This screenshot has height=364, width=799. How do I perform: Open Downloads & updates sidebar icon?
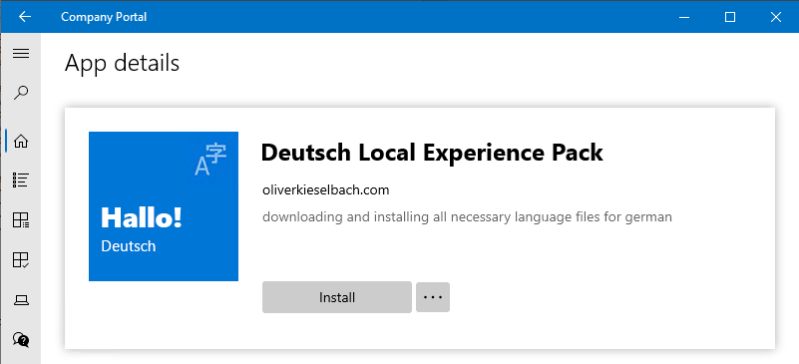click(x=20, y=260)
